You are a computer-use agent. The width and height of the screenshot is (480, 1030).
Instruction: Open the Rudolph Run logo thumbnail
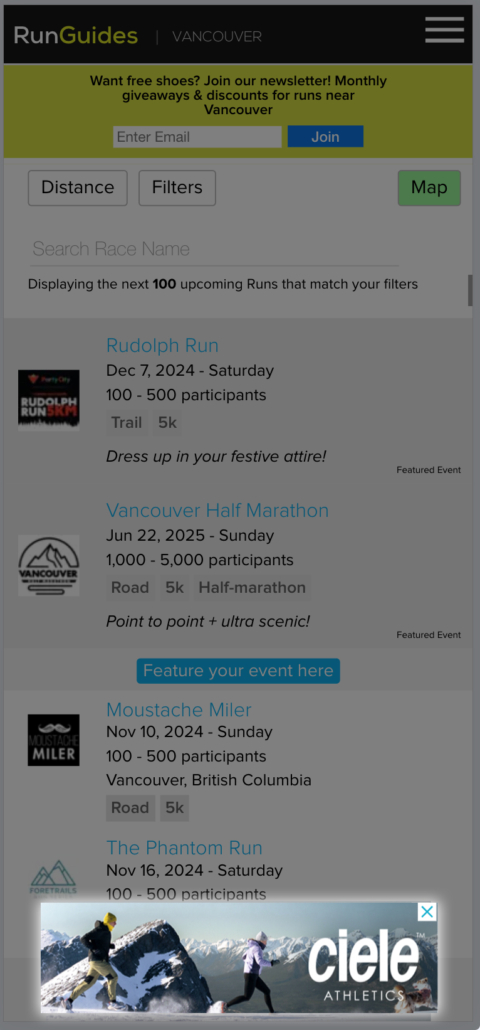click(49, 399)
